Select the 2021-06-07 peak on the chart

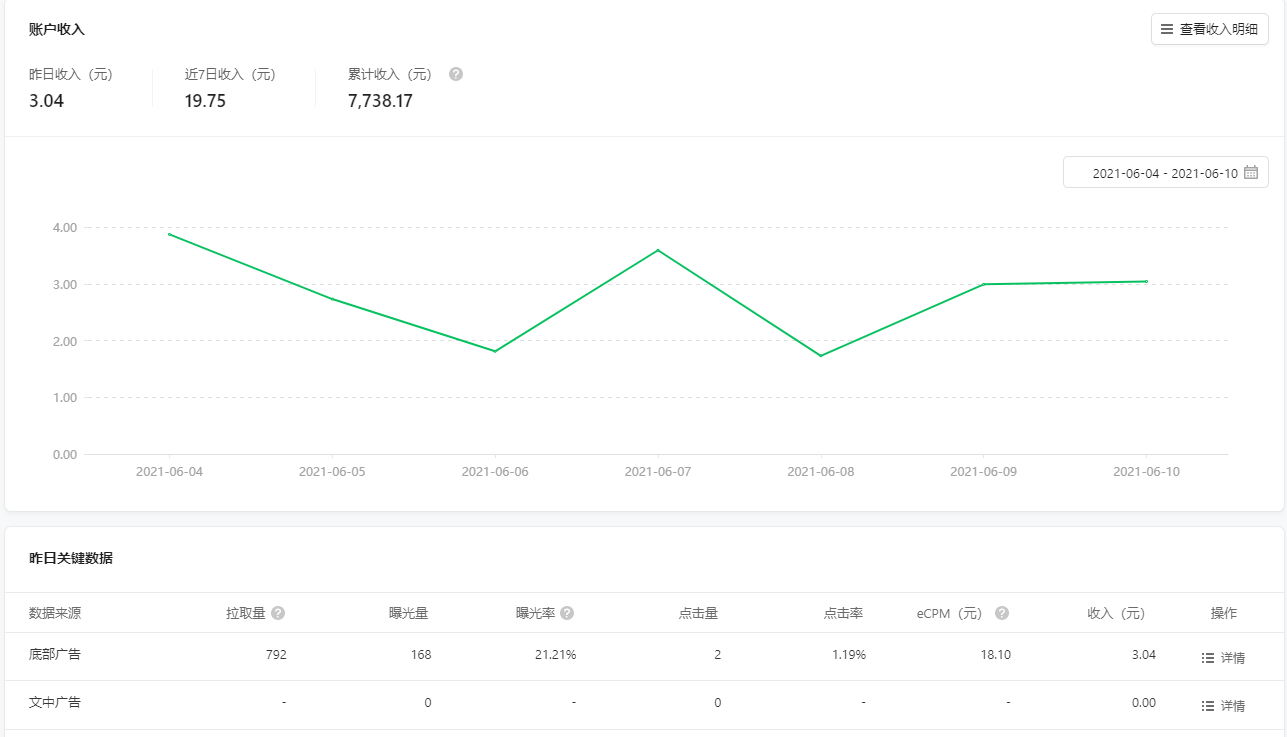tap(658, 250)
